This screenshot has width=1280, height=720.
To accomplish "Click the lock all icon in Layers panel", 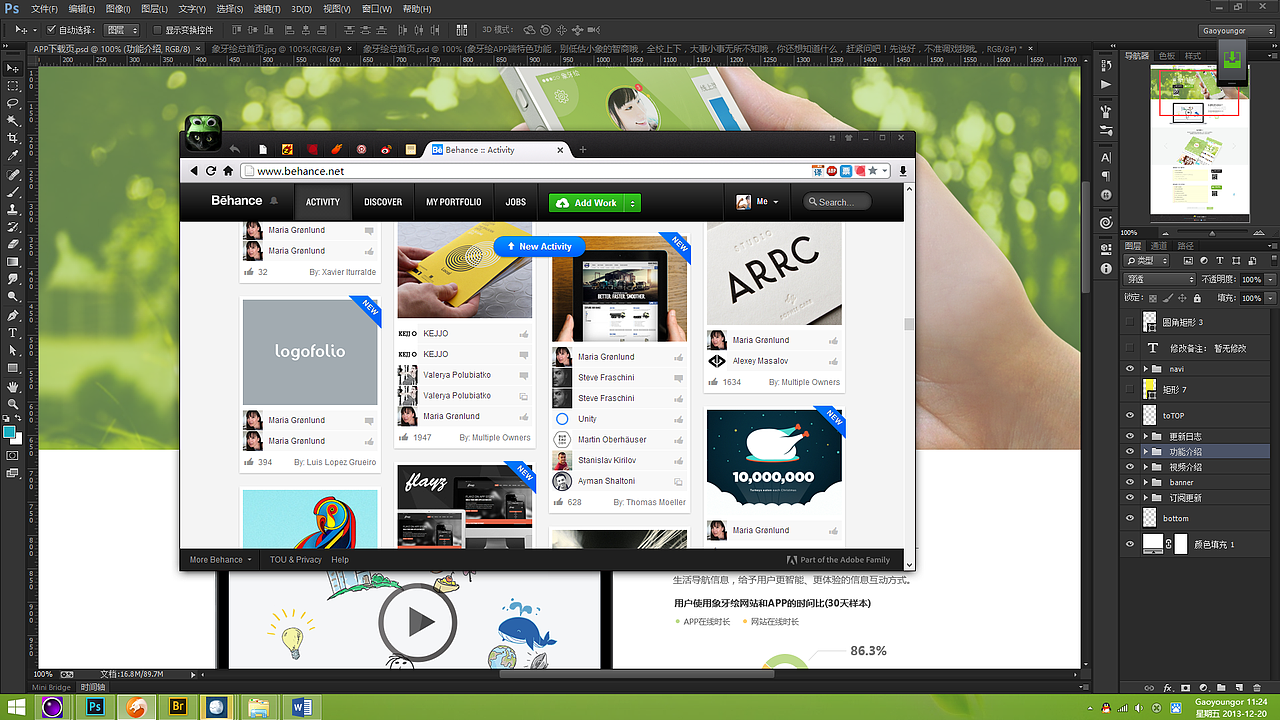I will [1198, 298].
